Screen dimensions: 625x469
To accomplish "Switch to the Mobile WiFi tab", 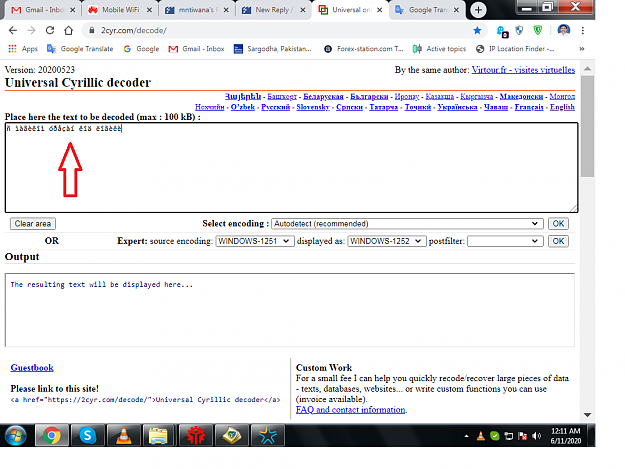I will point(120,10).
